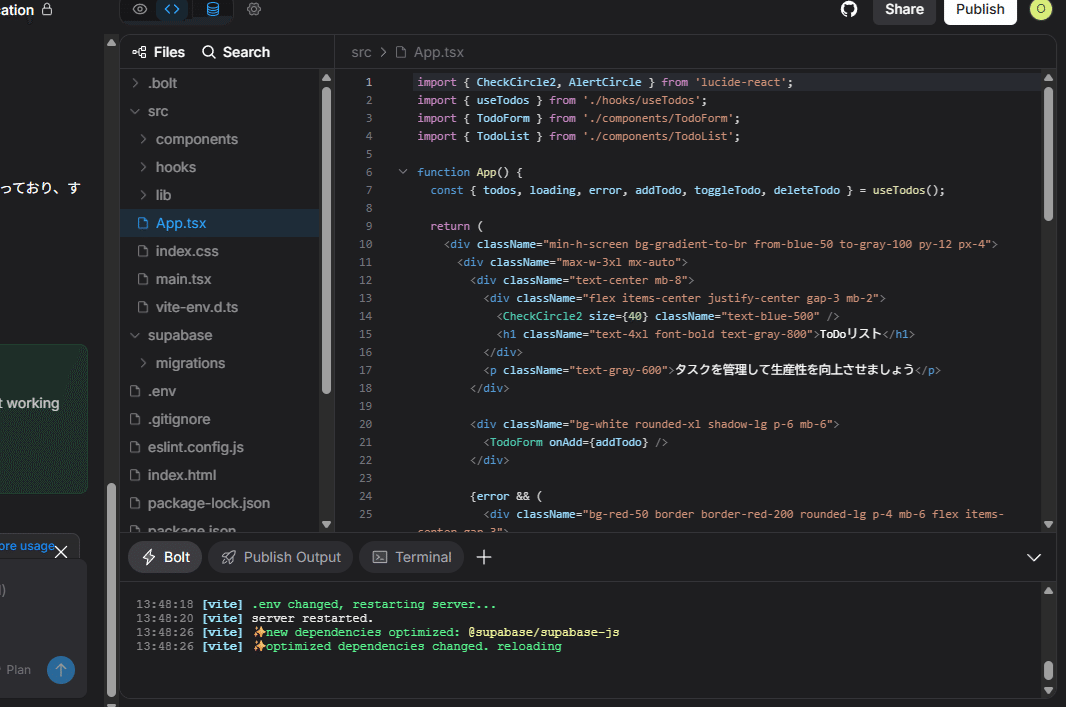
Task: Add a new terminal with plus icon
Action: point(484,557)
